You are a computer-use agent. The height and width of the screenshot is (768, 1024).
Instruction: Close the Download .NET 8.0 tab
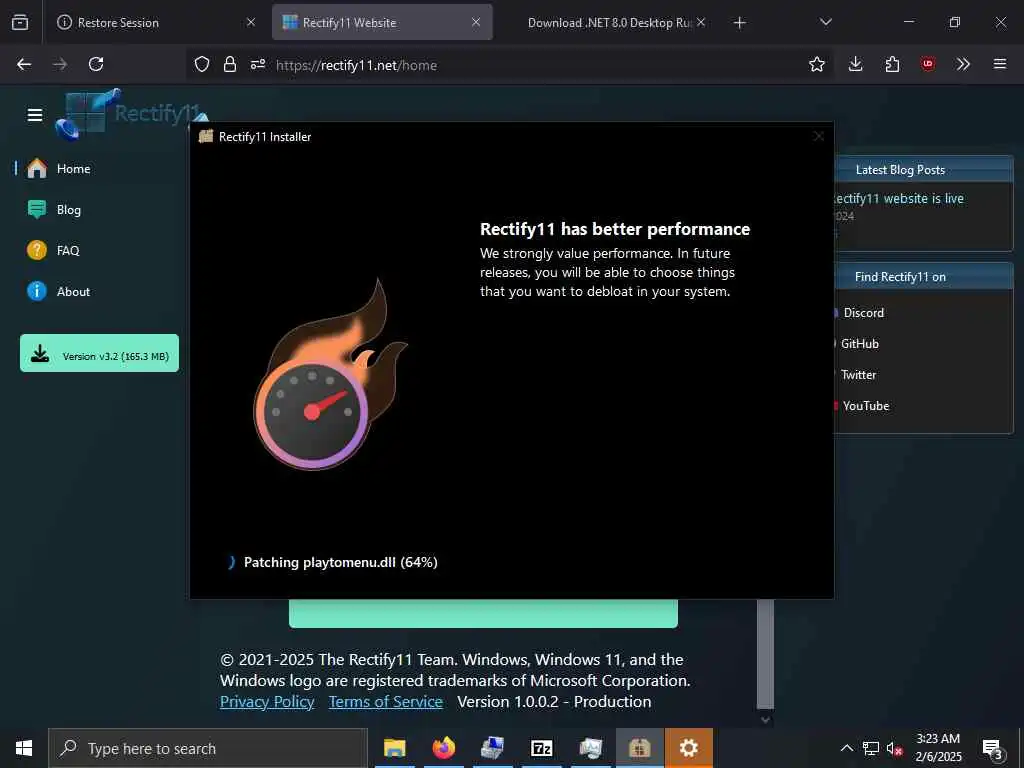(701, 22)
